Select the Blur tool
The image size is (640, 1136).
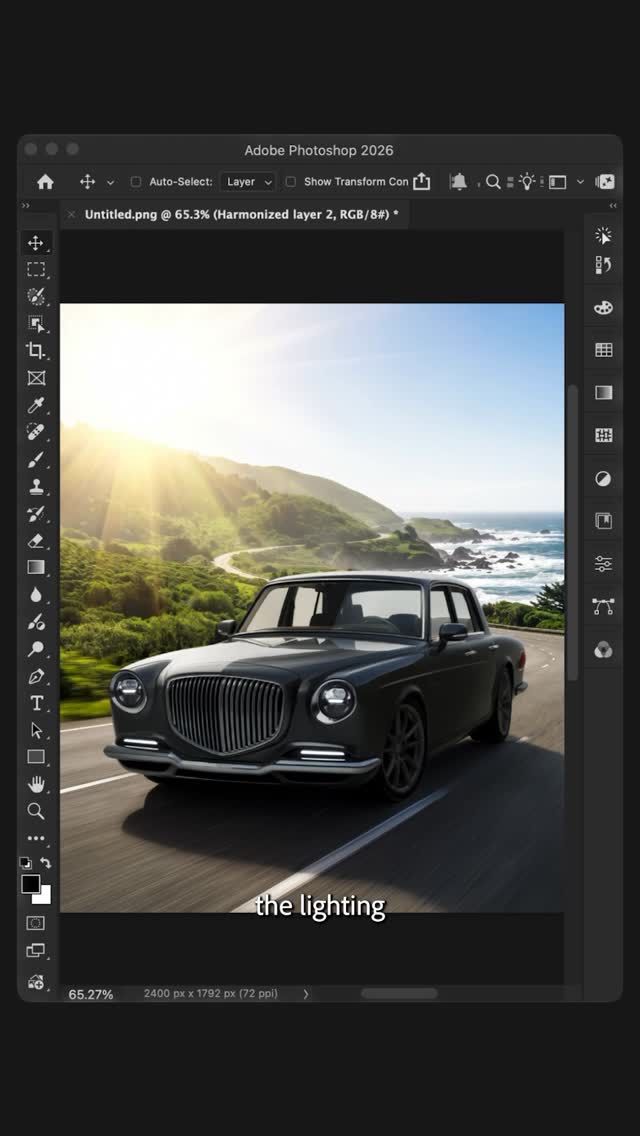36,595
